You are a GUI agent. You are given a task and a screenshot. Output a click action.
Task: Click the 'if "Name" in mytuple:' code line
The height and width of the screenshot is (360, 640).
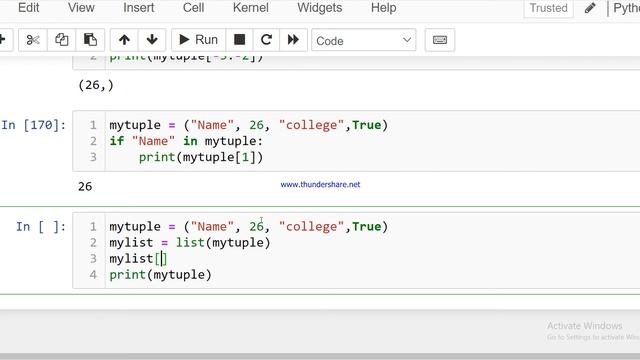(186, 141)
